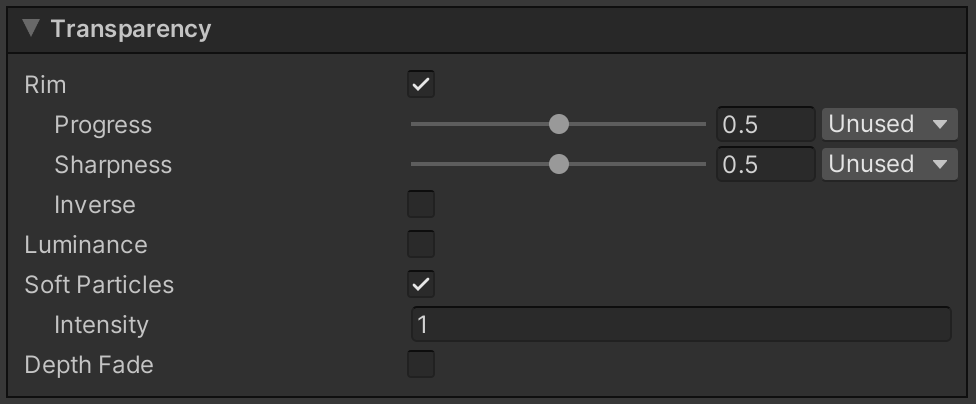Click the Intensity input field

coord(680,325)
